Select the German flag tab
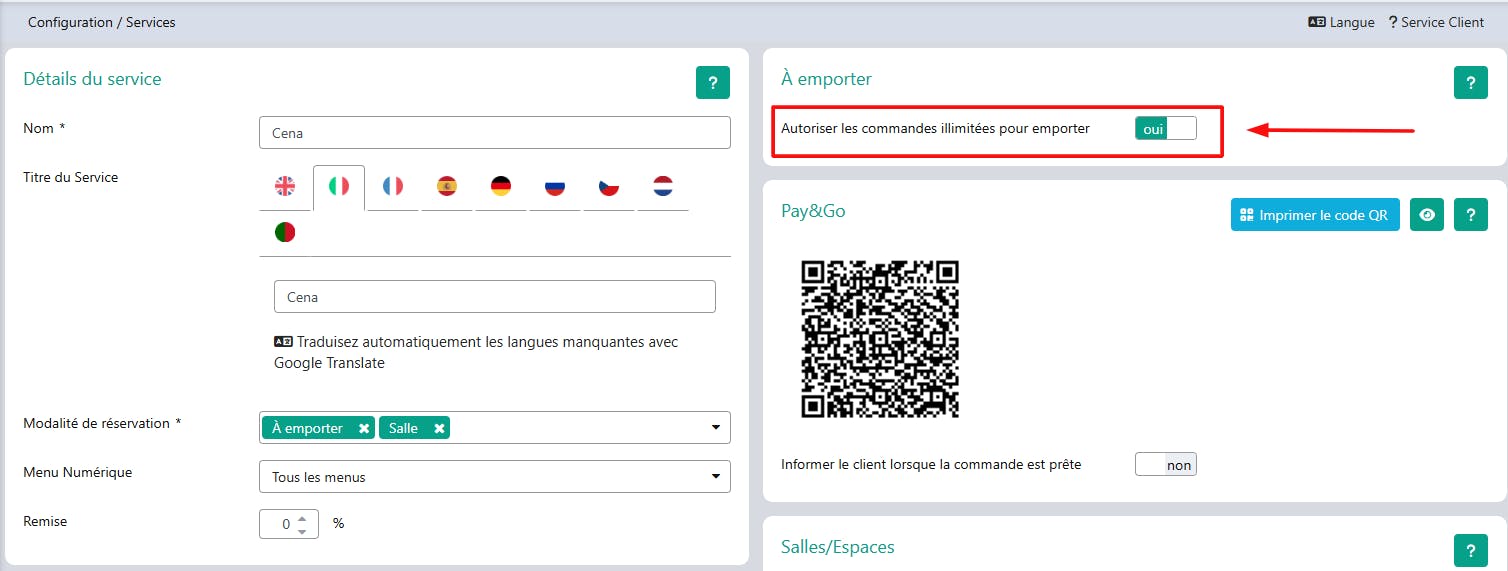The height and width of the screenshot is (571, 1508). [501, 186]
